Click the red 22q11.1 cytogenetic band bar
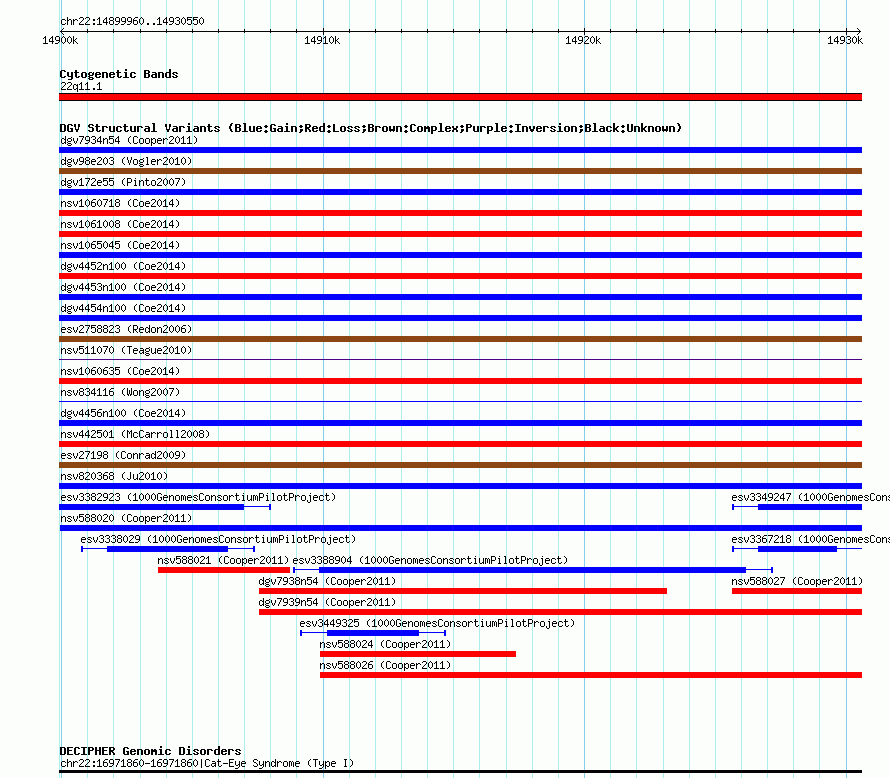This screenshot has width=890, height=778. click(x=460, y=97)
